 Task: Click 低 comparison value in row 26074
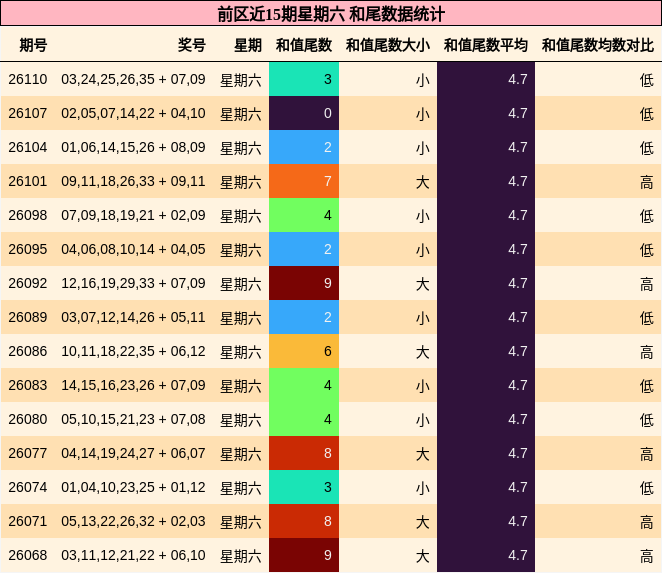pos(647,488)
